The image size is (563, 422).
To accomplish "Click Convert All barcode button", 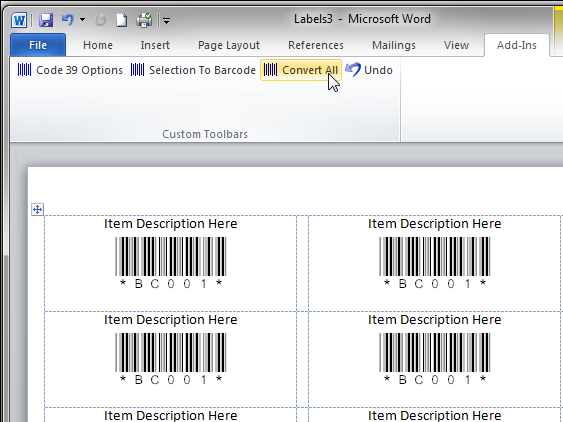I will tap(301, 70).
